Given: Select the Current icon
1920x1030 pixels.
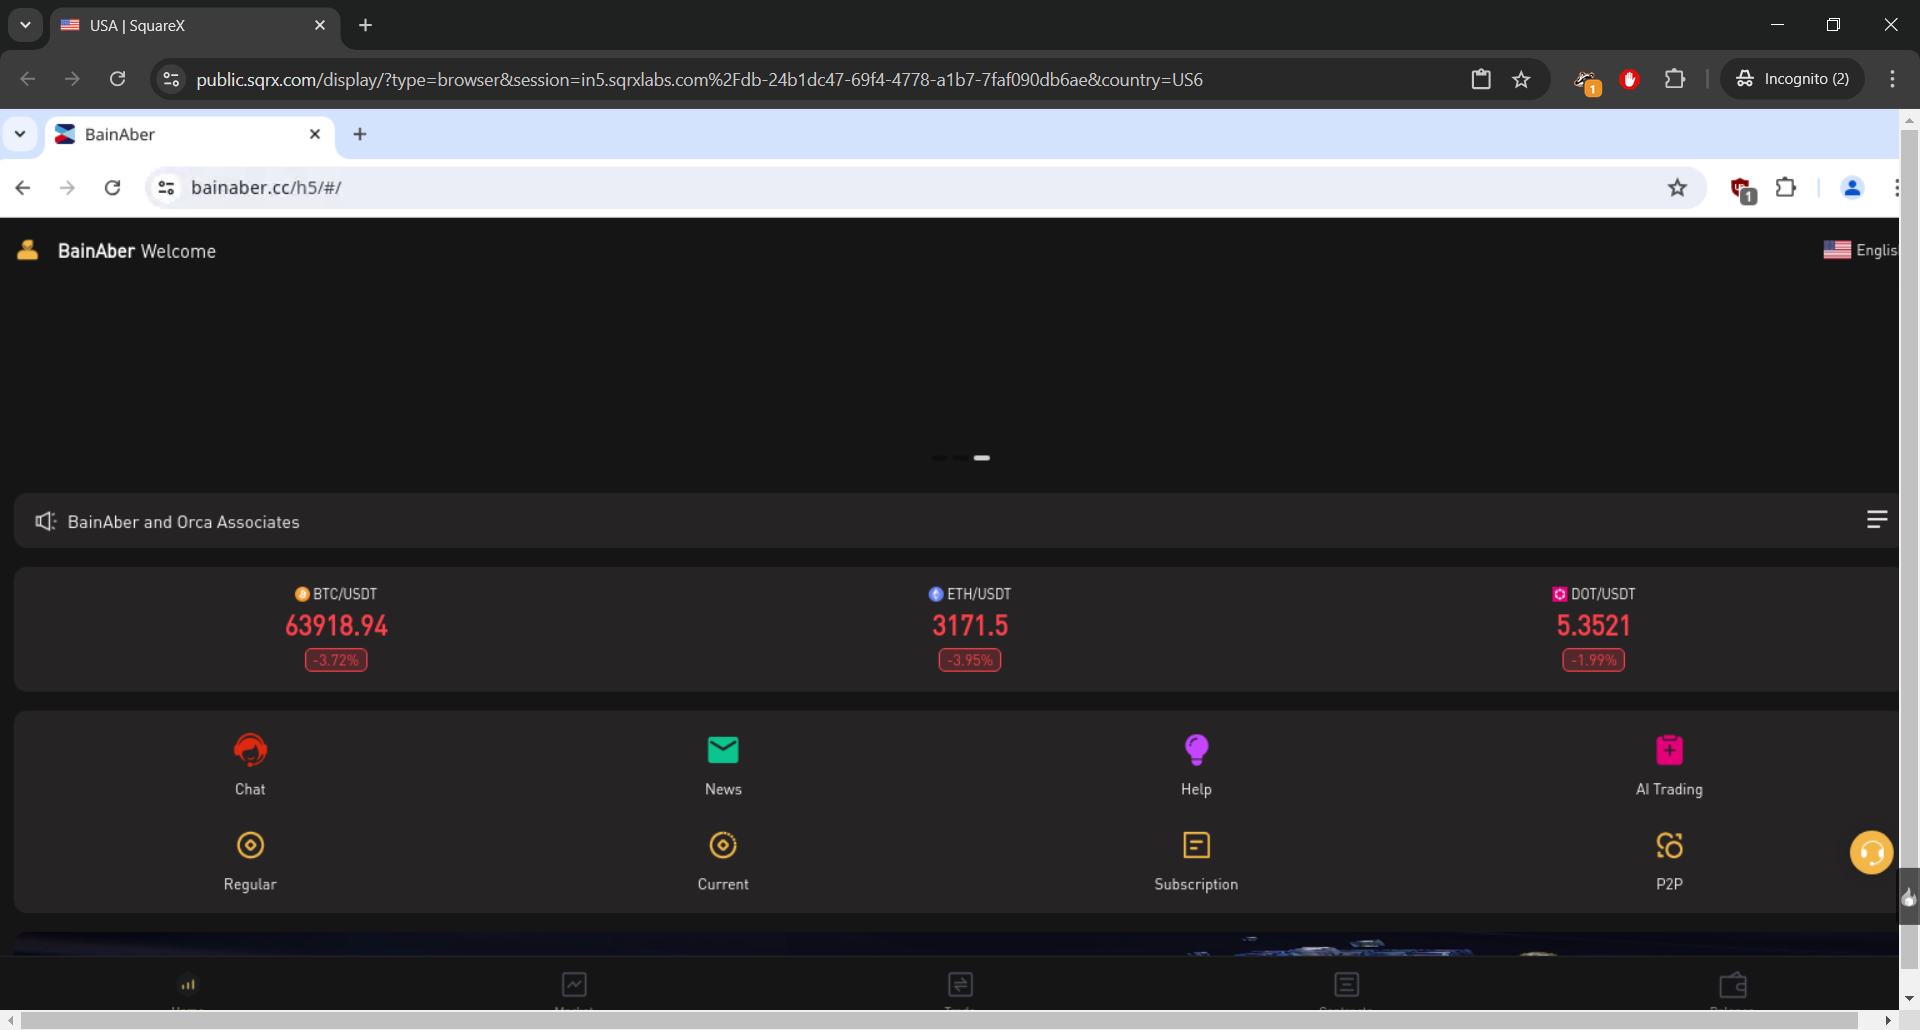Looking at the screenshot, I should coord(723,846).
